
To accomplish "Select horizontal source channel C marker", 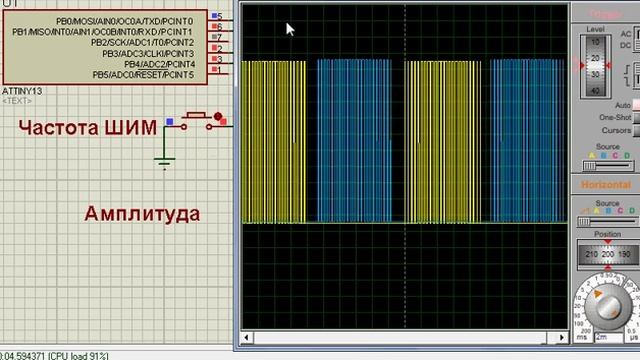I will tap(620, 211).
